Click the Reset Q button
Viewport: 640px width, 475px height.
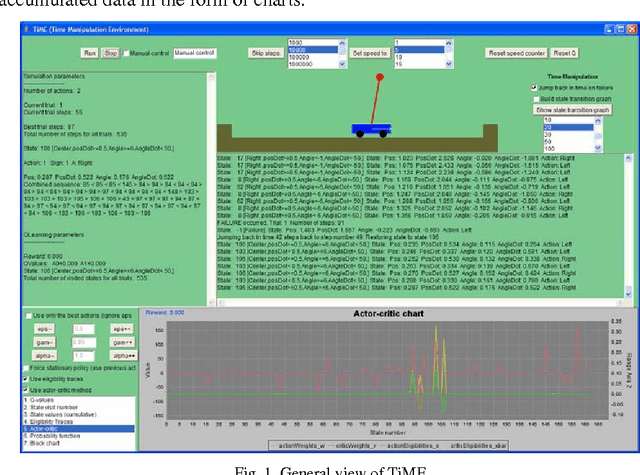[x=564, y=52]
